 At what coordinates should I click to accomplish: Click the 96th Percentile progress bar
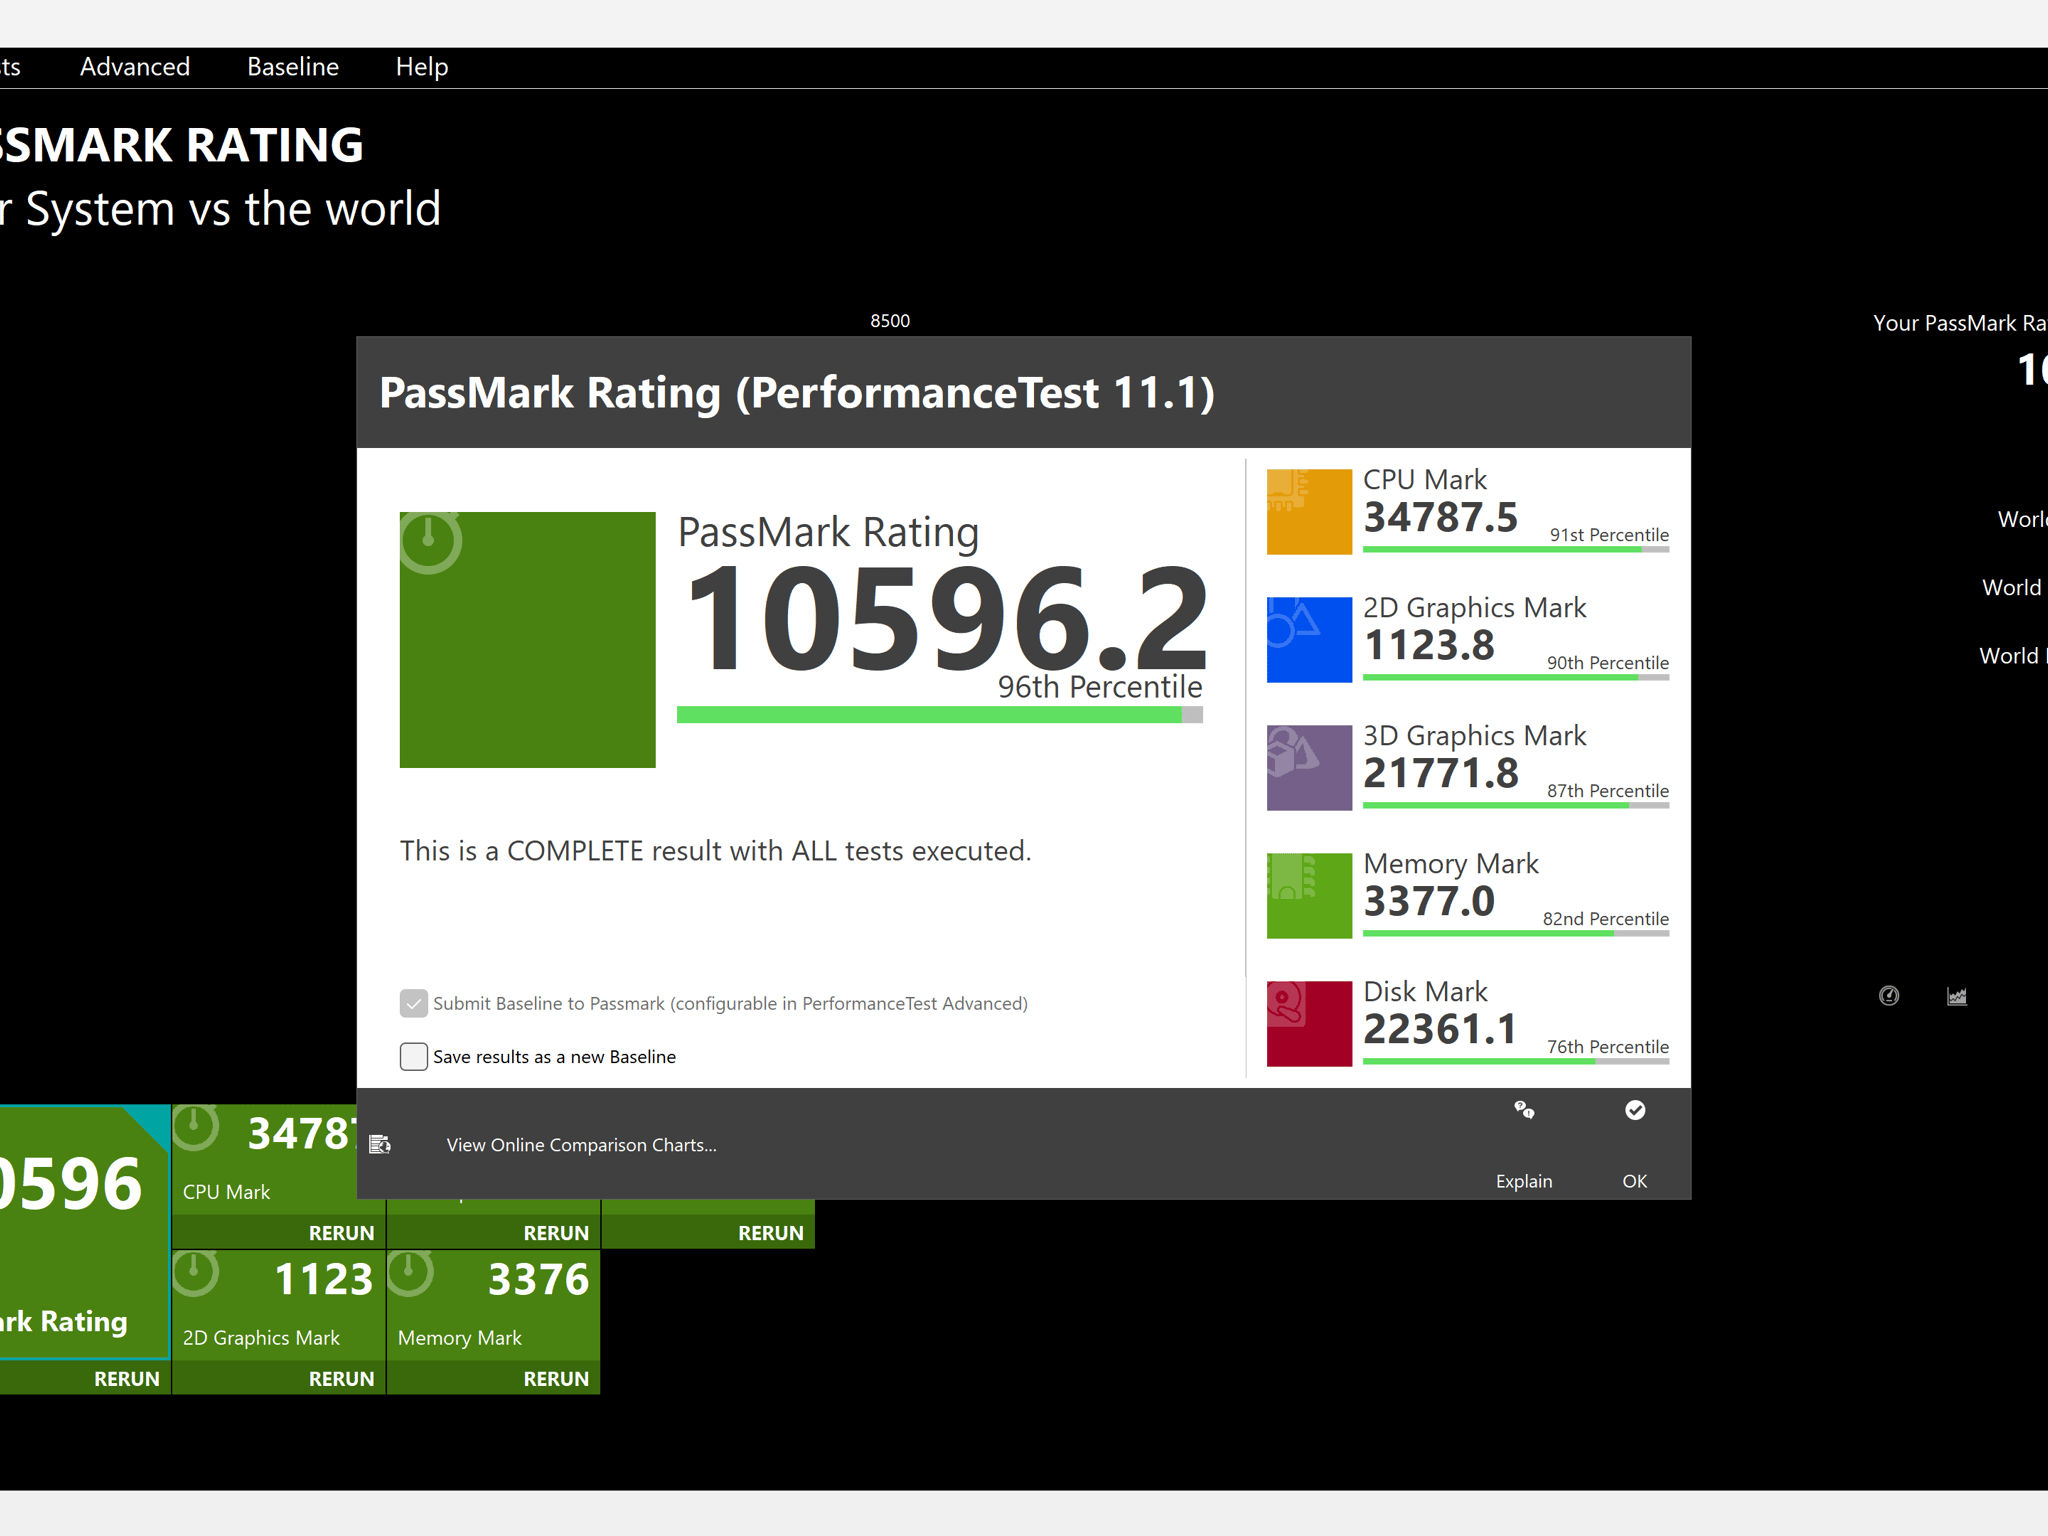pyautogui.click(x=939, y=714)
